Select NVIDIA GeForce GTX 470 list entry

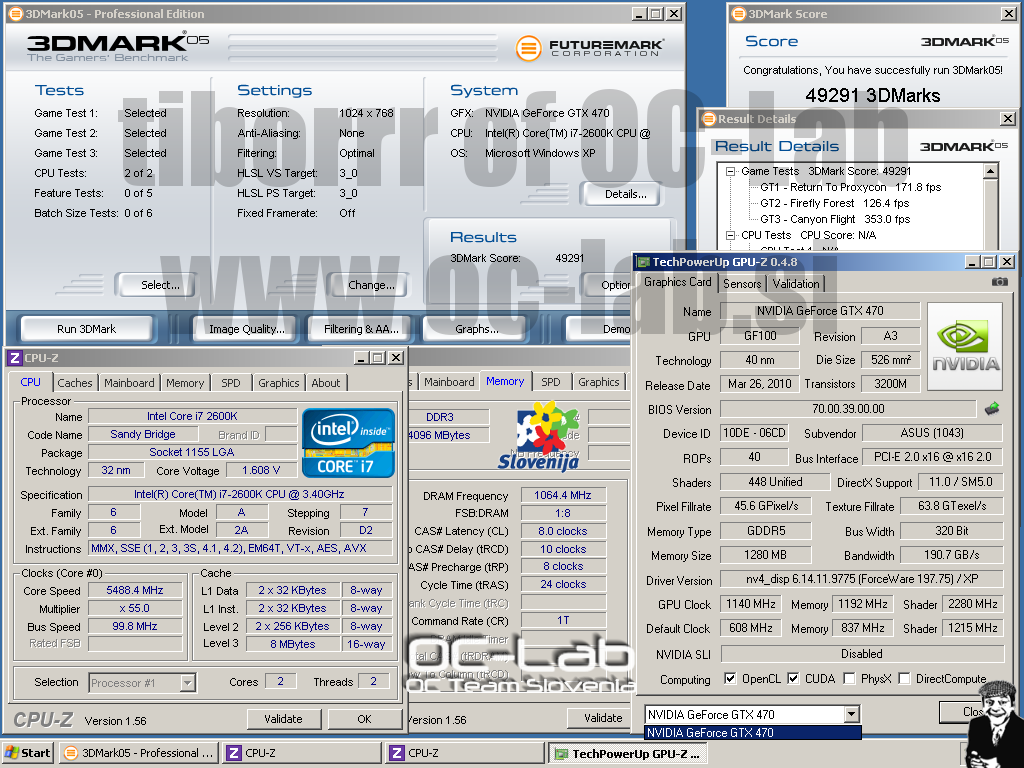752,733
